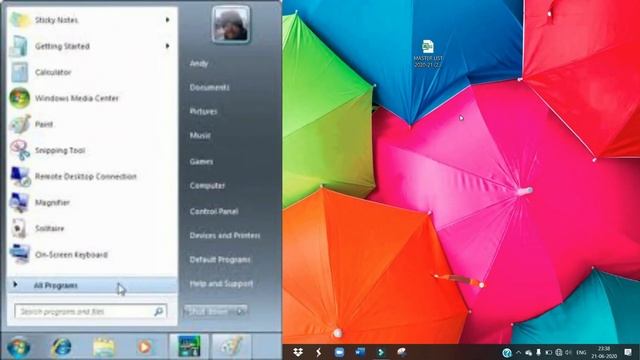Open Internet Explorer from the taskbar
Viewport: 640px width, 360px height.
point(61,347)
